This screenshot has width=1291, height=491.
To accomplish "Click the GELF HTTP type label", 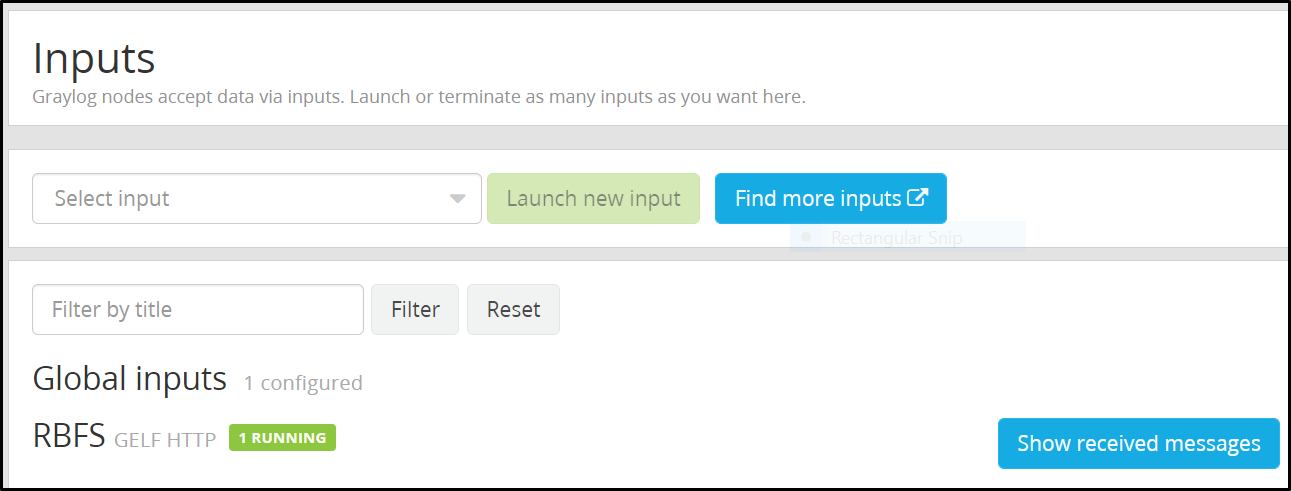I will [165, 439].
